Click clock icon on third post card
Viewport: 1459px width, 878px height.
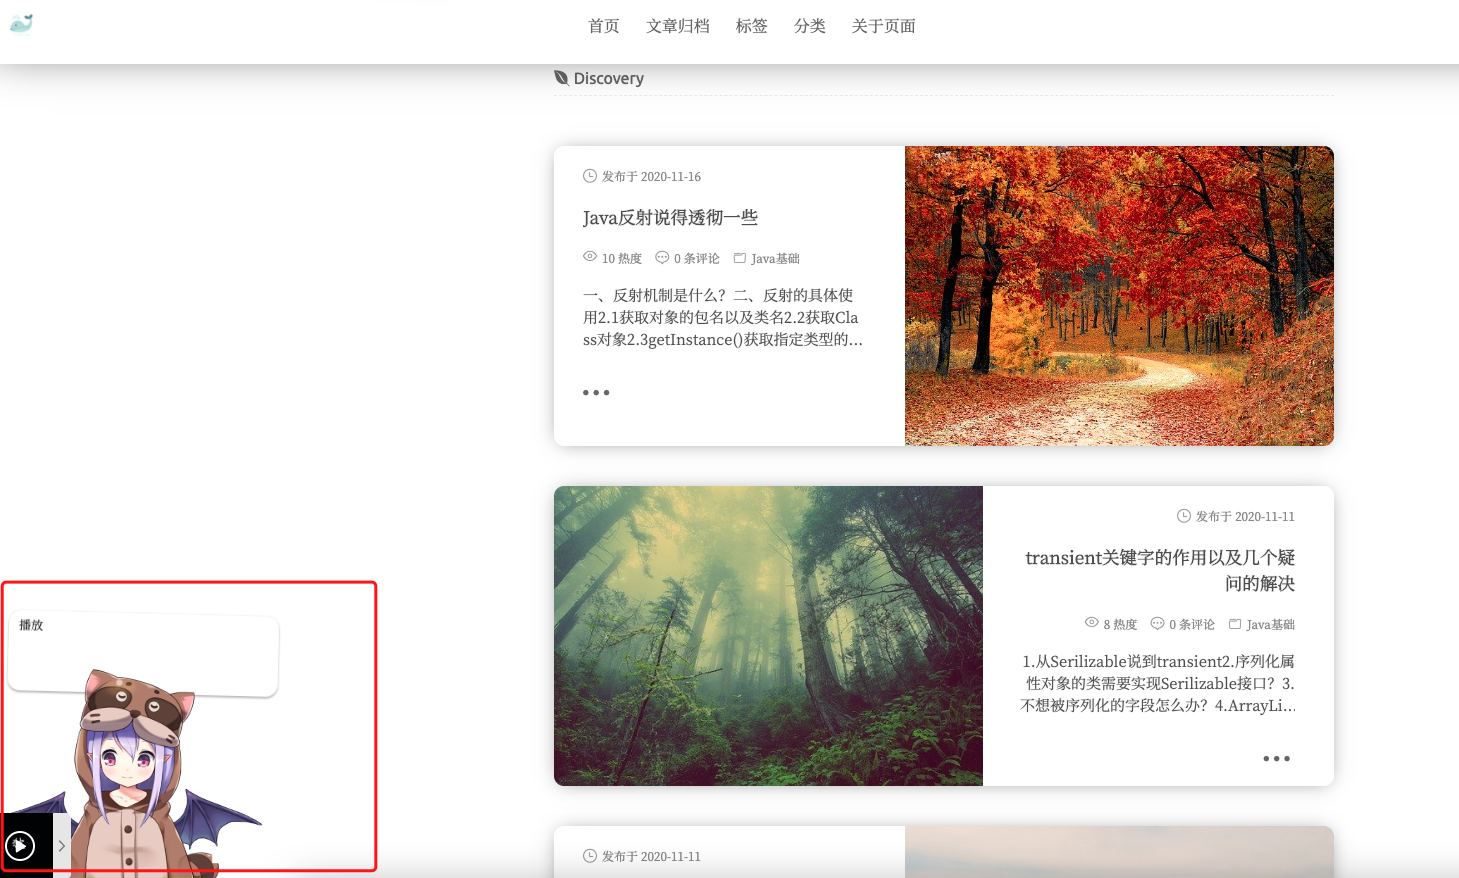click(590, 856)
